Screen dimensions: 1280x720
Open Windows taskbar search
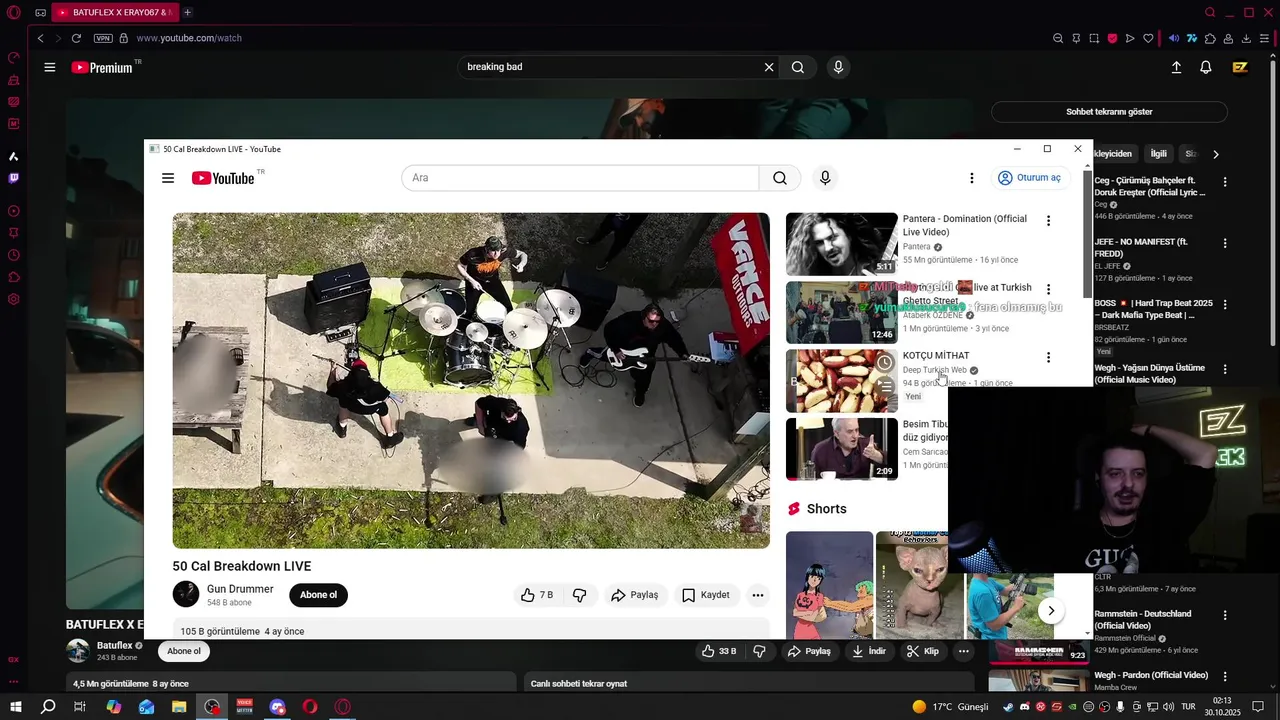tap(48, 706)
